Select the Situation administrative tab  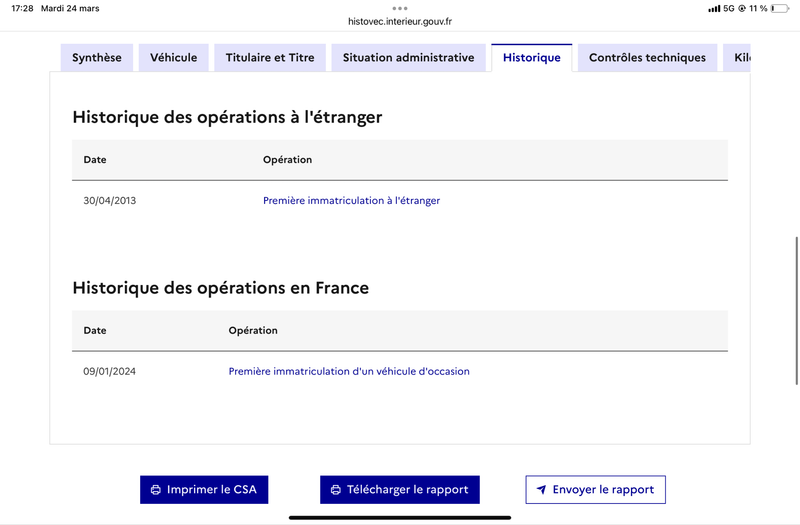click(x=408, y=58)
